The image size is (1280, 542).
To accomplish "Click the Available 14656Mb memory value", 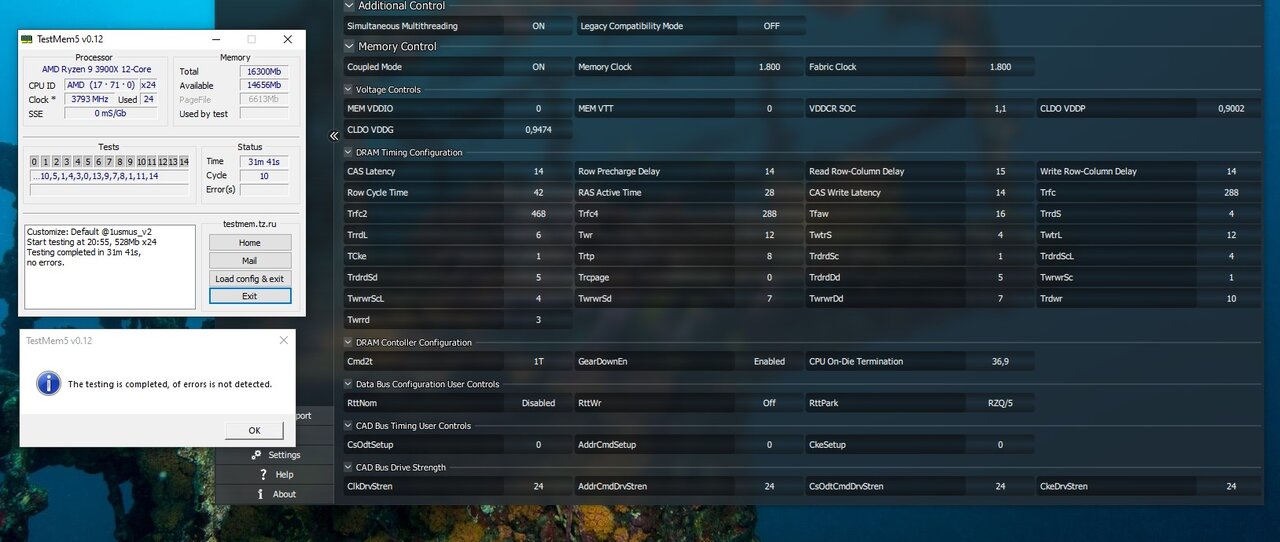I will click(x=264, y=86).
